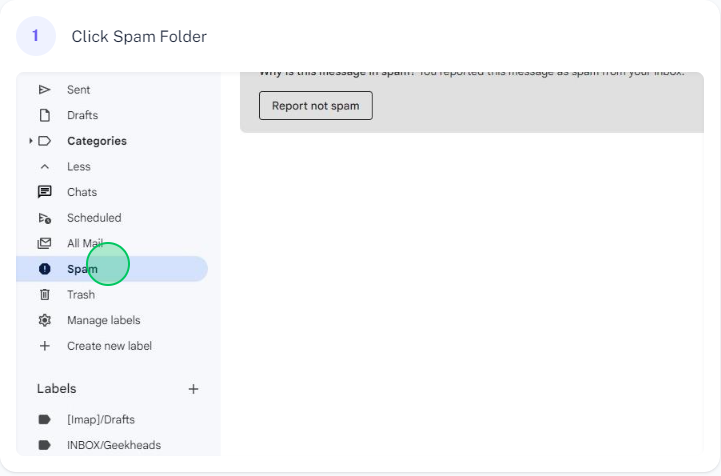721x476 pixels.
Task: Click the Manage labels gear icon
Action: pos(45,320)
